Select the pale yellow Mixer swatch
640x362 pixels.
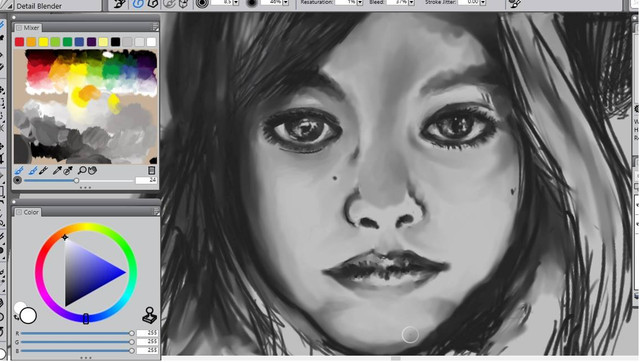pos(104,42)
